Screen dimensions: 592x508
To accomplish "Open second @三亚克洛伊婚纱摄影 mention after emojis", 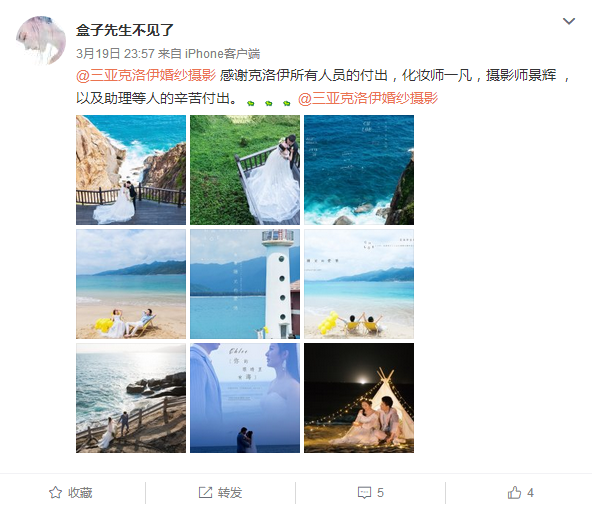I will click(368, 98).
